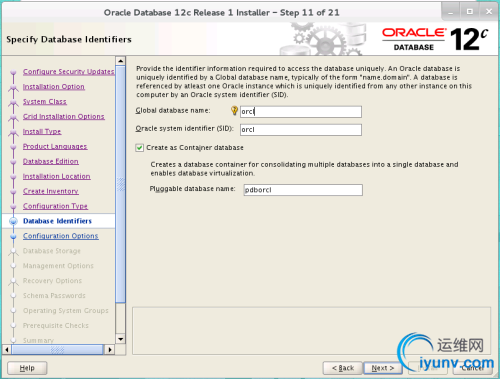Click the Next button
500x379 pixels.
coord(383,368)
